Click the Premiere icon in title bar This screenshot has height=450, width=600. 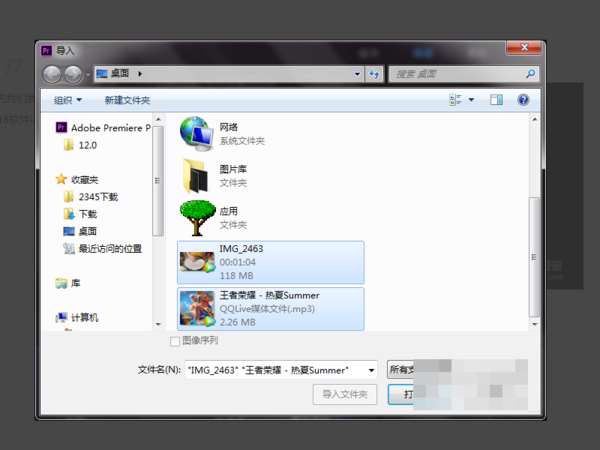click(x=46, y=50)
